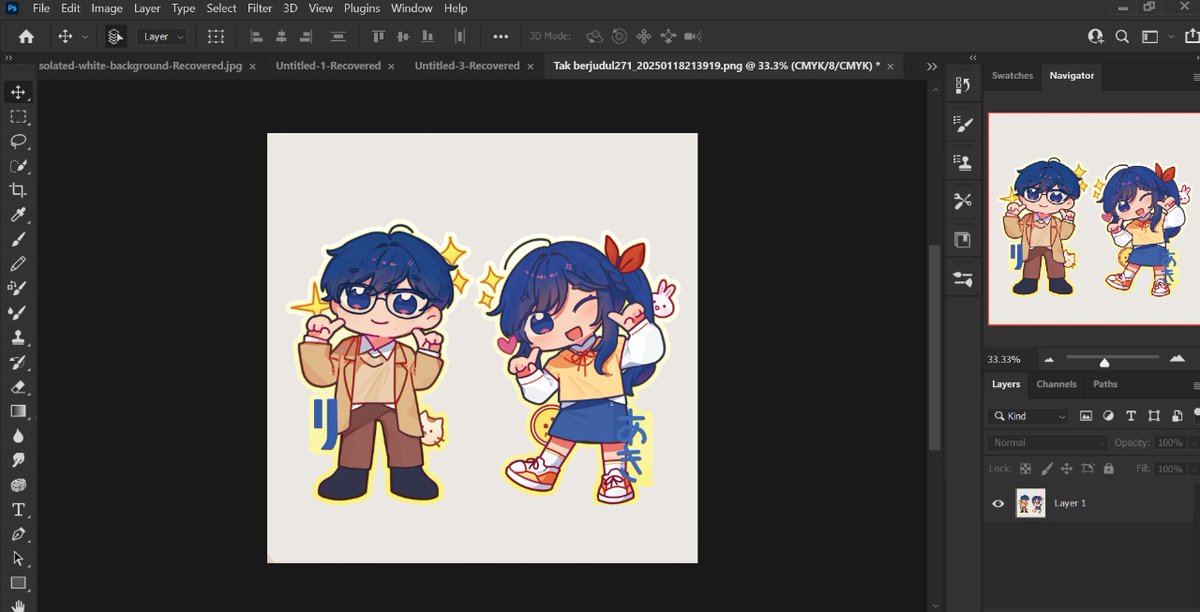Open the Brush Settings panel icon

(x=962, y=123)
